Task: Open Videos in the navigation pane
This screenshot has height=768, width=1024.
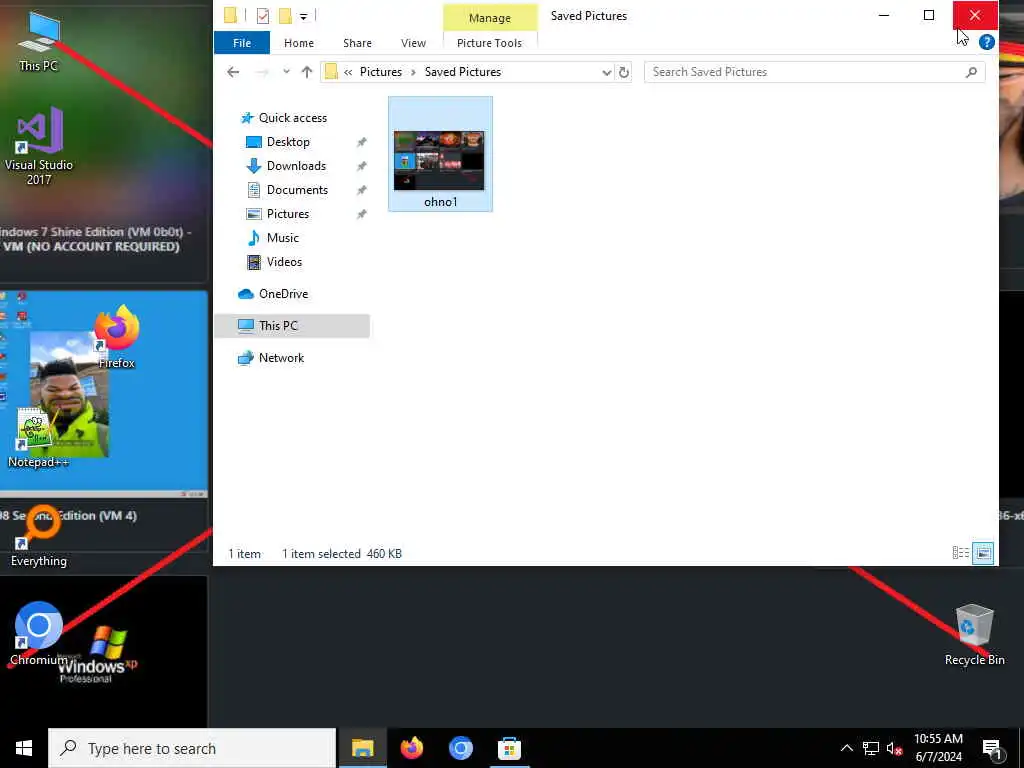Action: [x=284, y=262]
